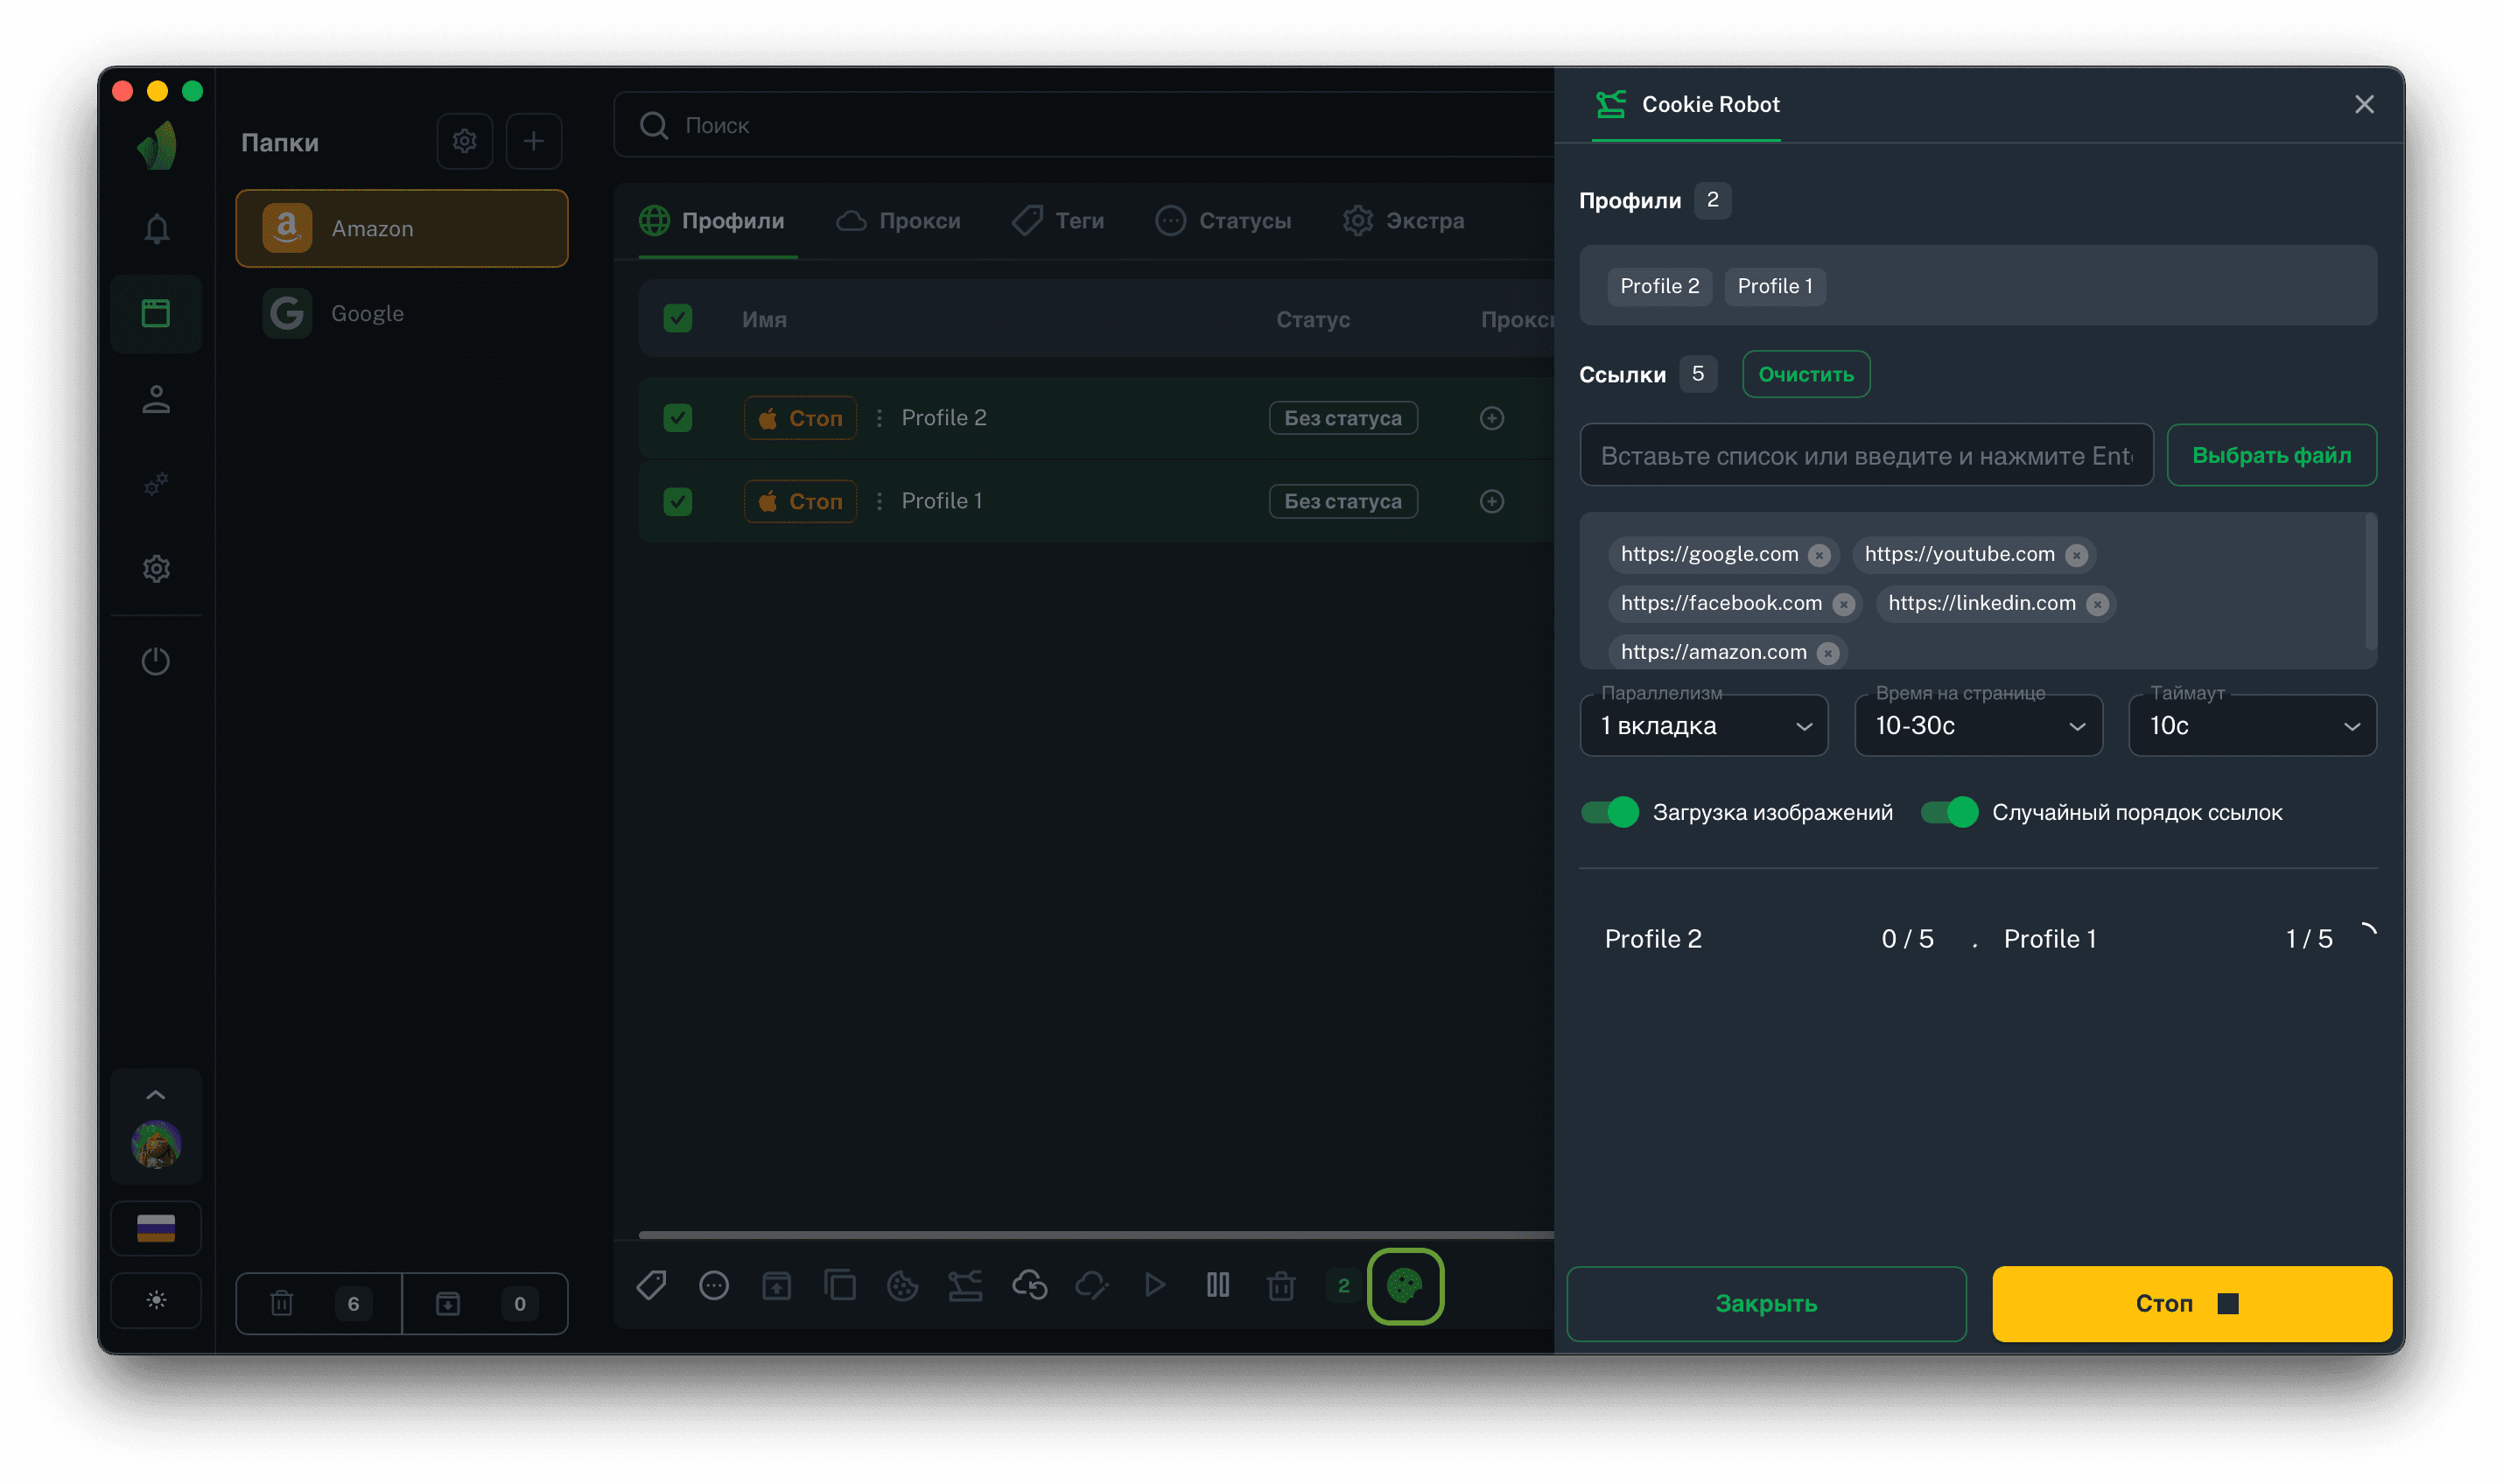Click the tag icon in bottom toolbar
This screenshot has height=1484, width=2503.
click(651, 1285)
